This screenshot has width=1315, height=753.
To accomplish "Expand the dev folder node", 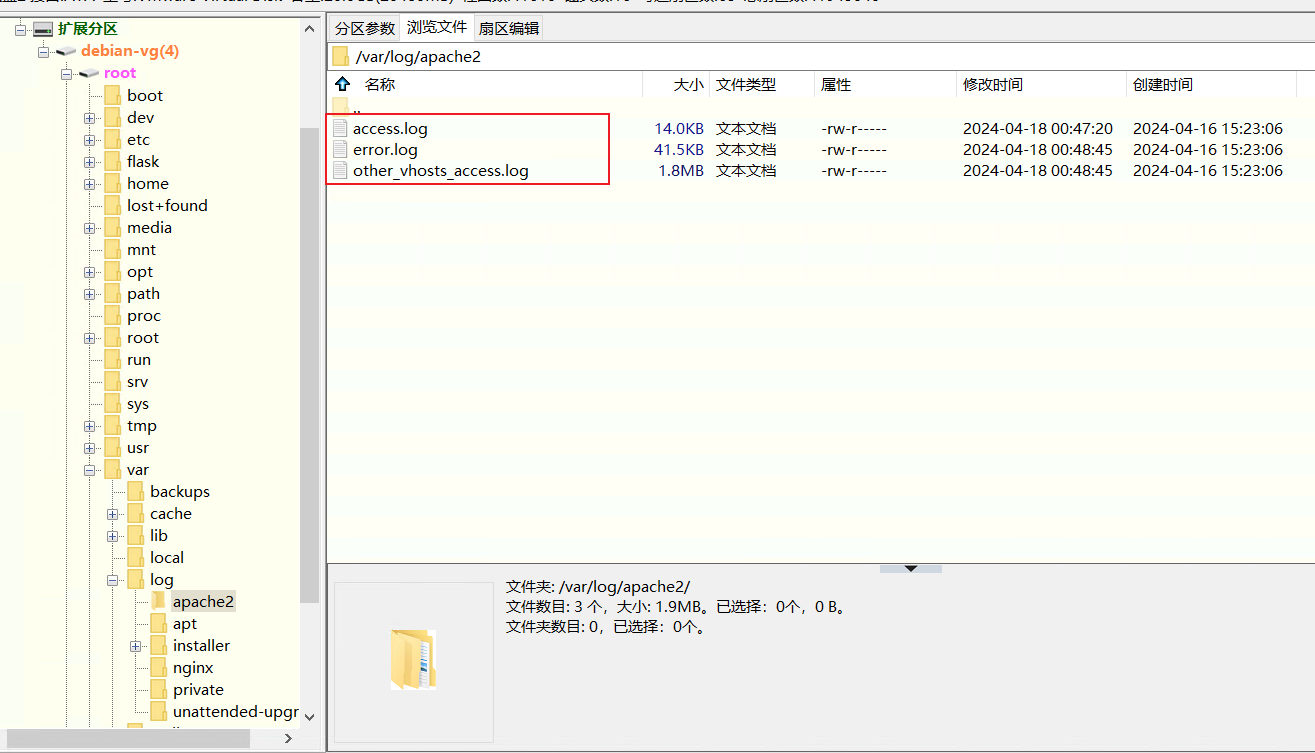I will tap(90, 118).
